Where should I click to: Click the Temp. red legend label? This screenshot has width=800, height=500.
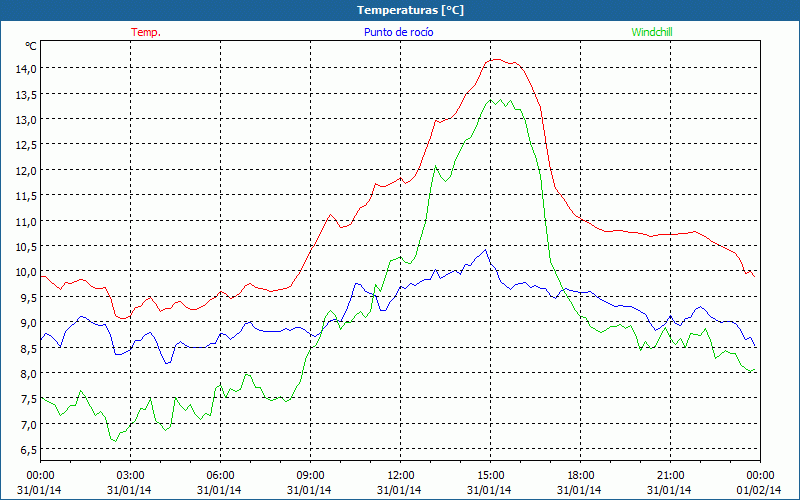(146, 32)
